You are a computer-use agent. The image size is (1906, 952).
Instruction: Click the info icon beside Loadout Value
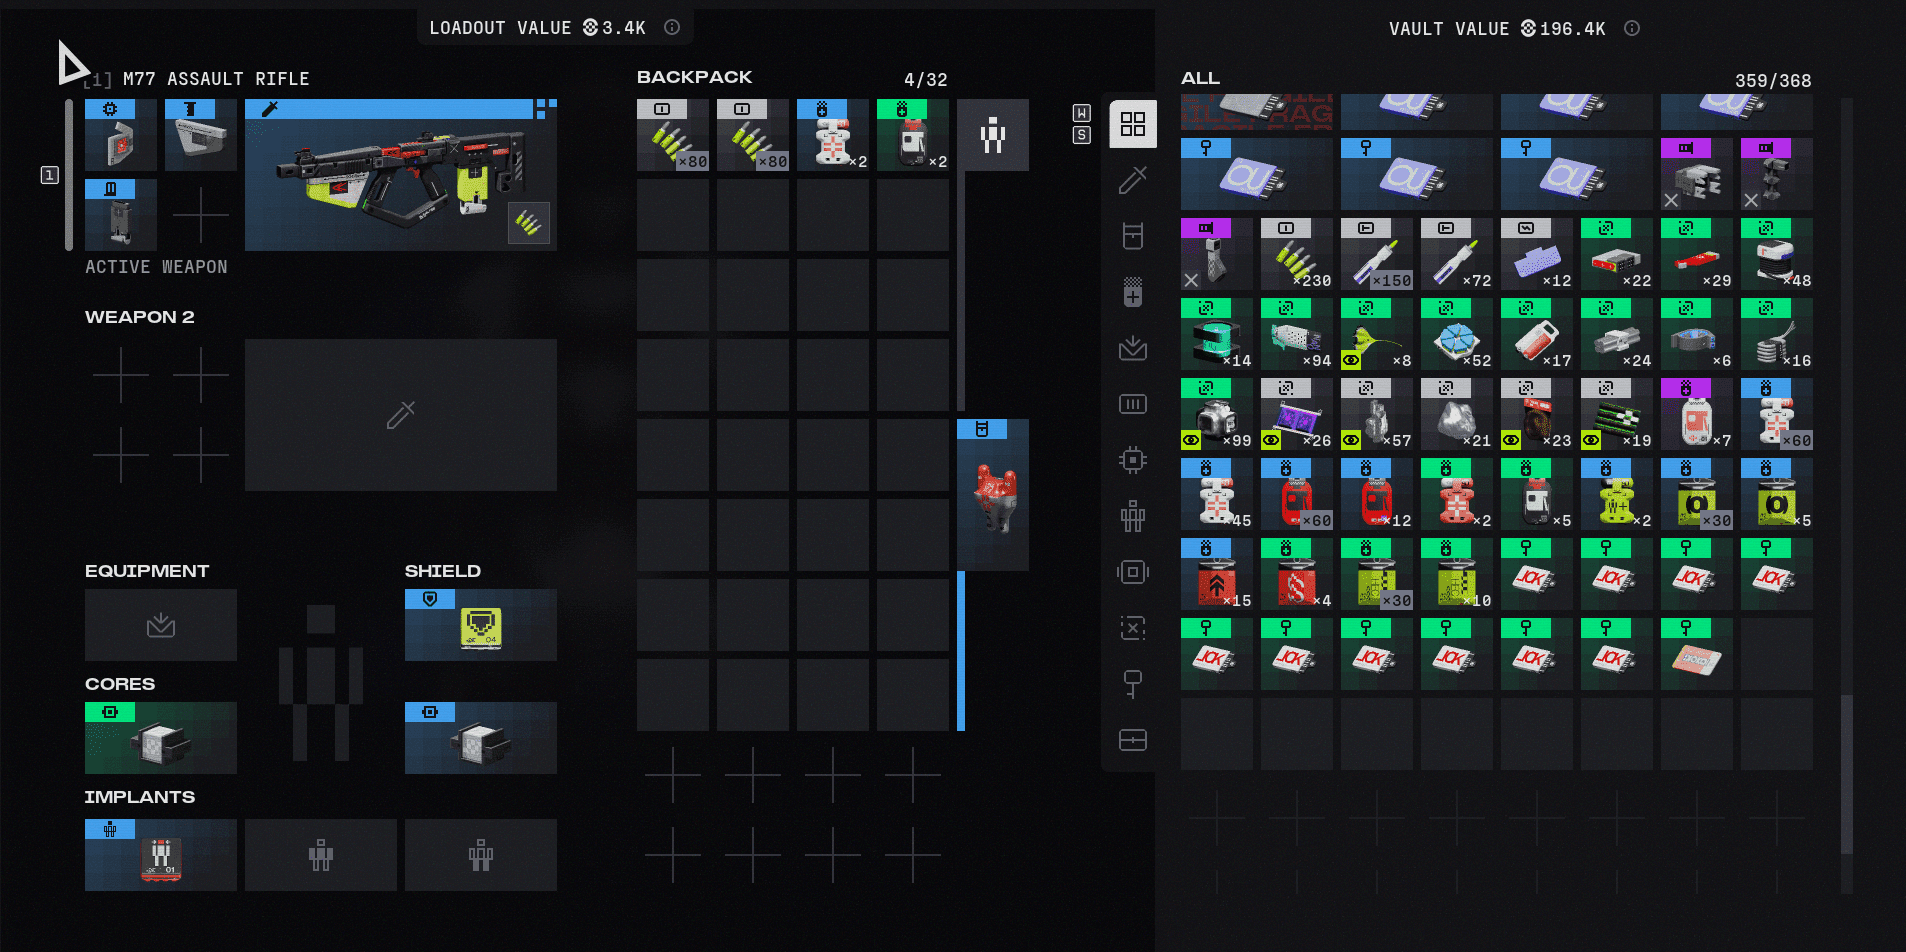672,28
